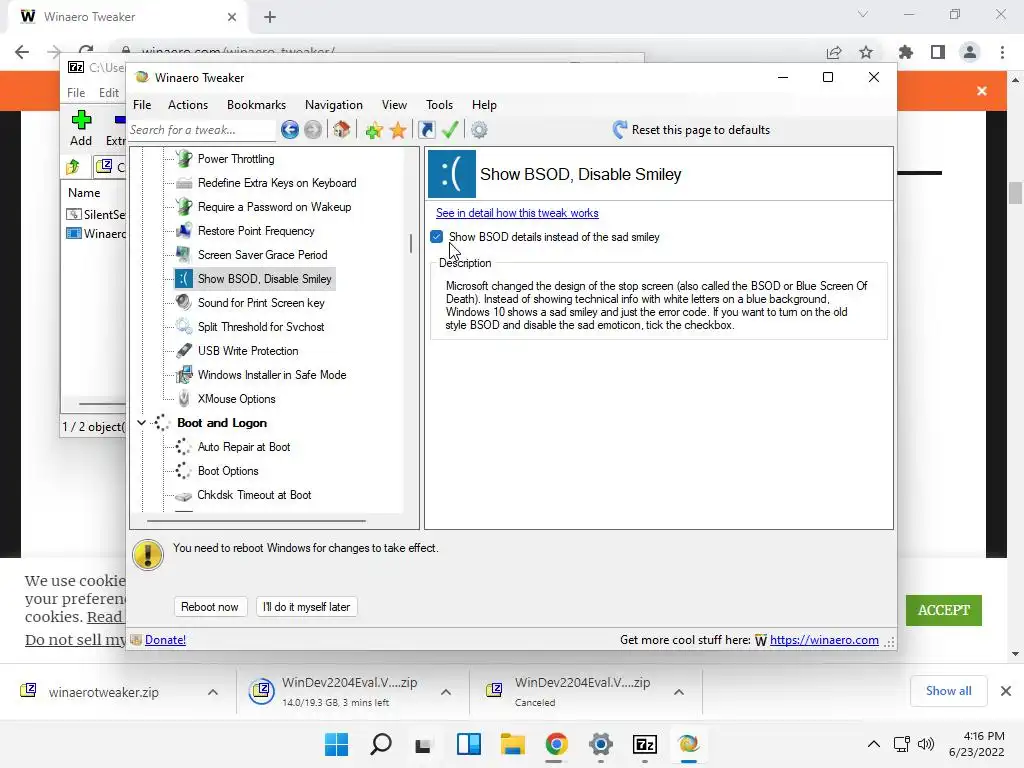The width and height of the screenshot is (1024, 768).
Task: Click Show all downloads button
Action: 948,691
